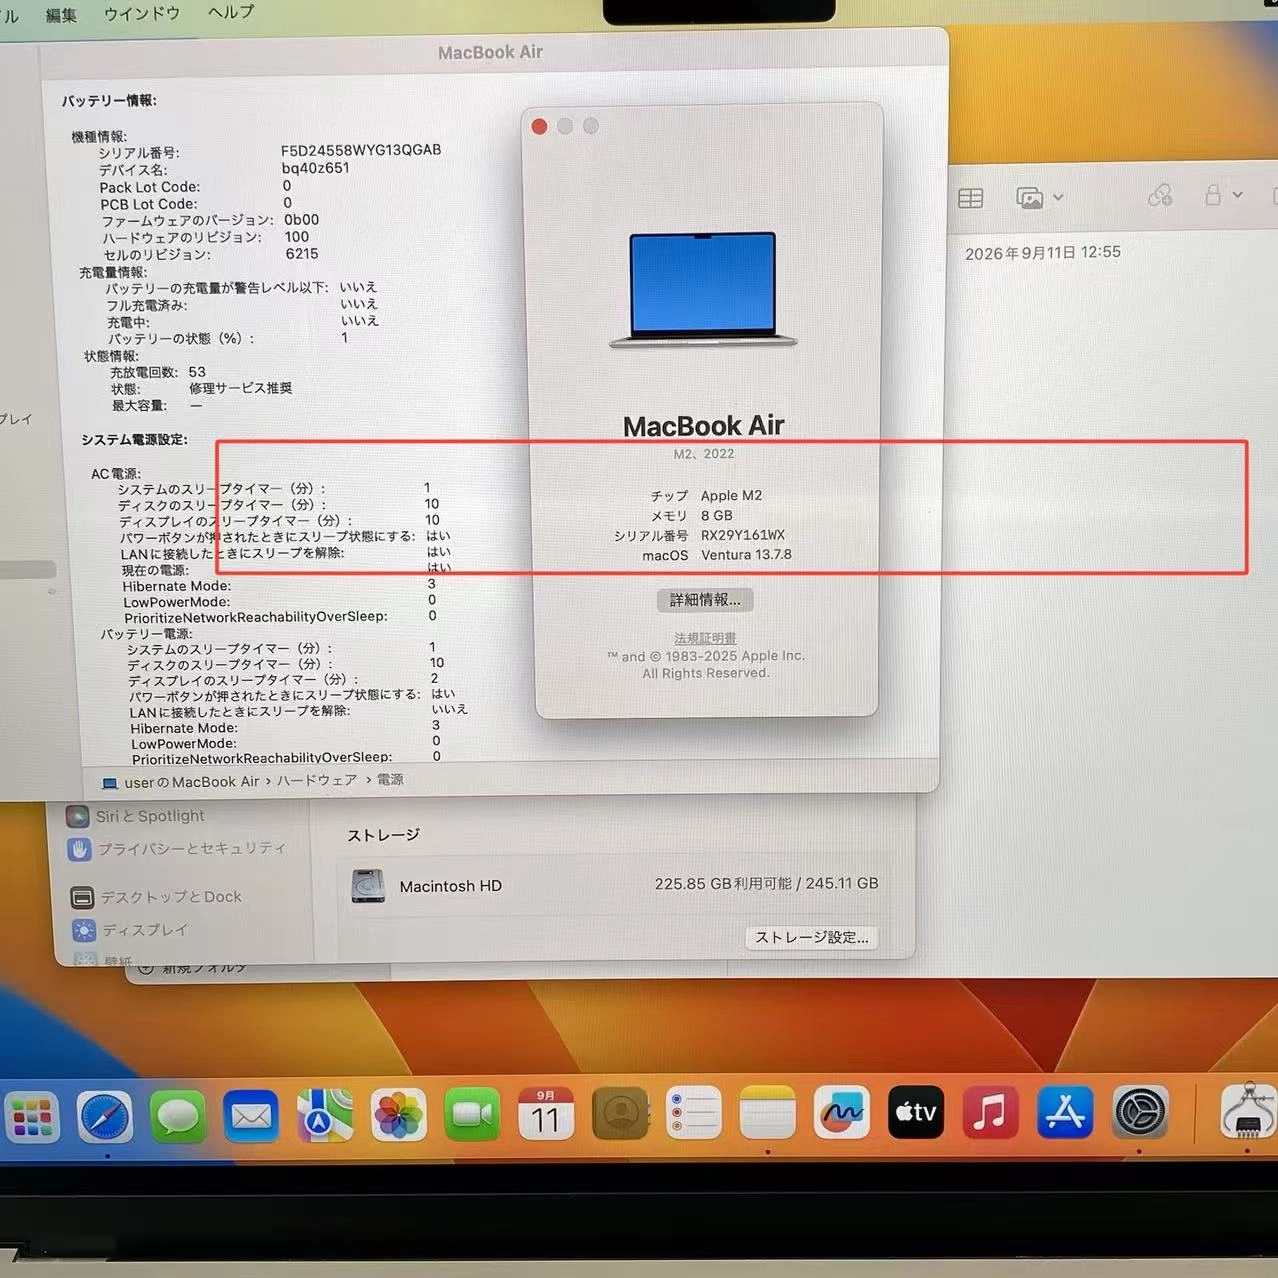Click the セルのリビジョン 6215 row
This screenshot has height=1278, width=1278.
pyautogui.click(x=211, y=254)
